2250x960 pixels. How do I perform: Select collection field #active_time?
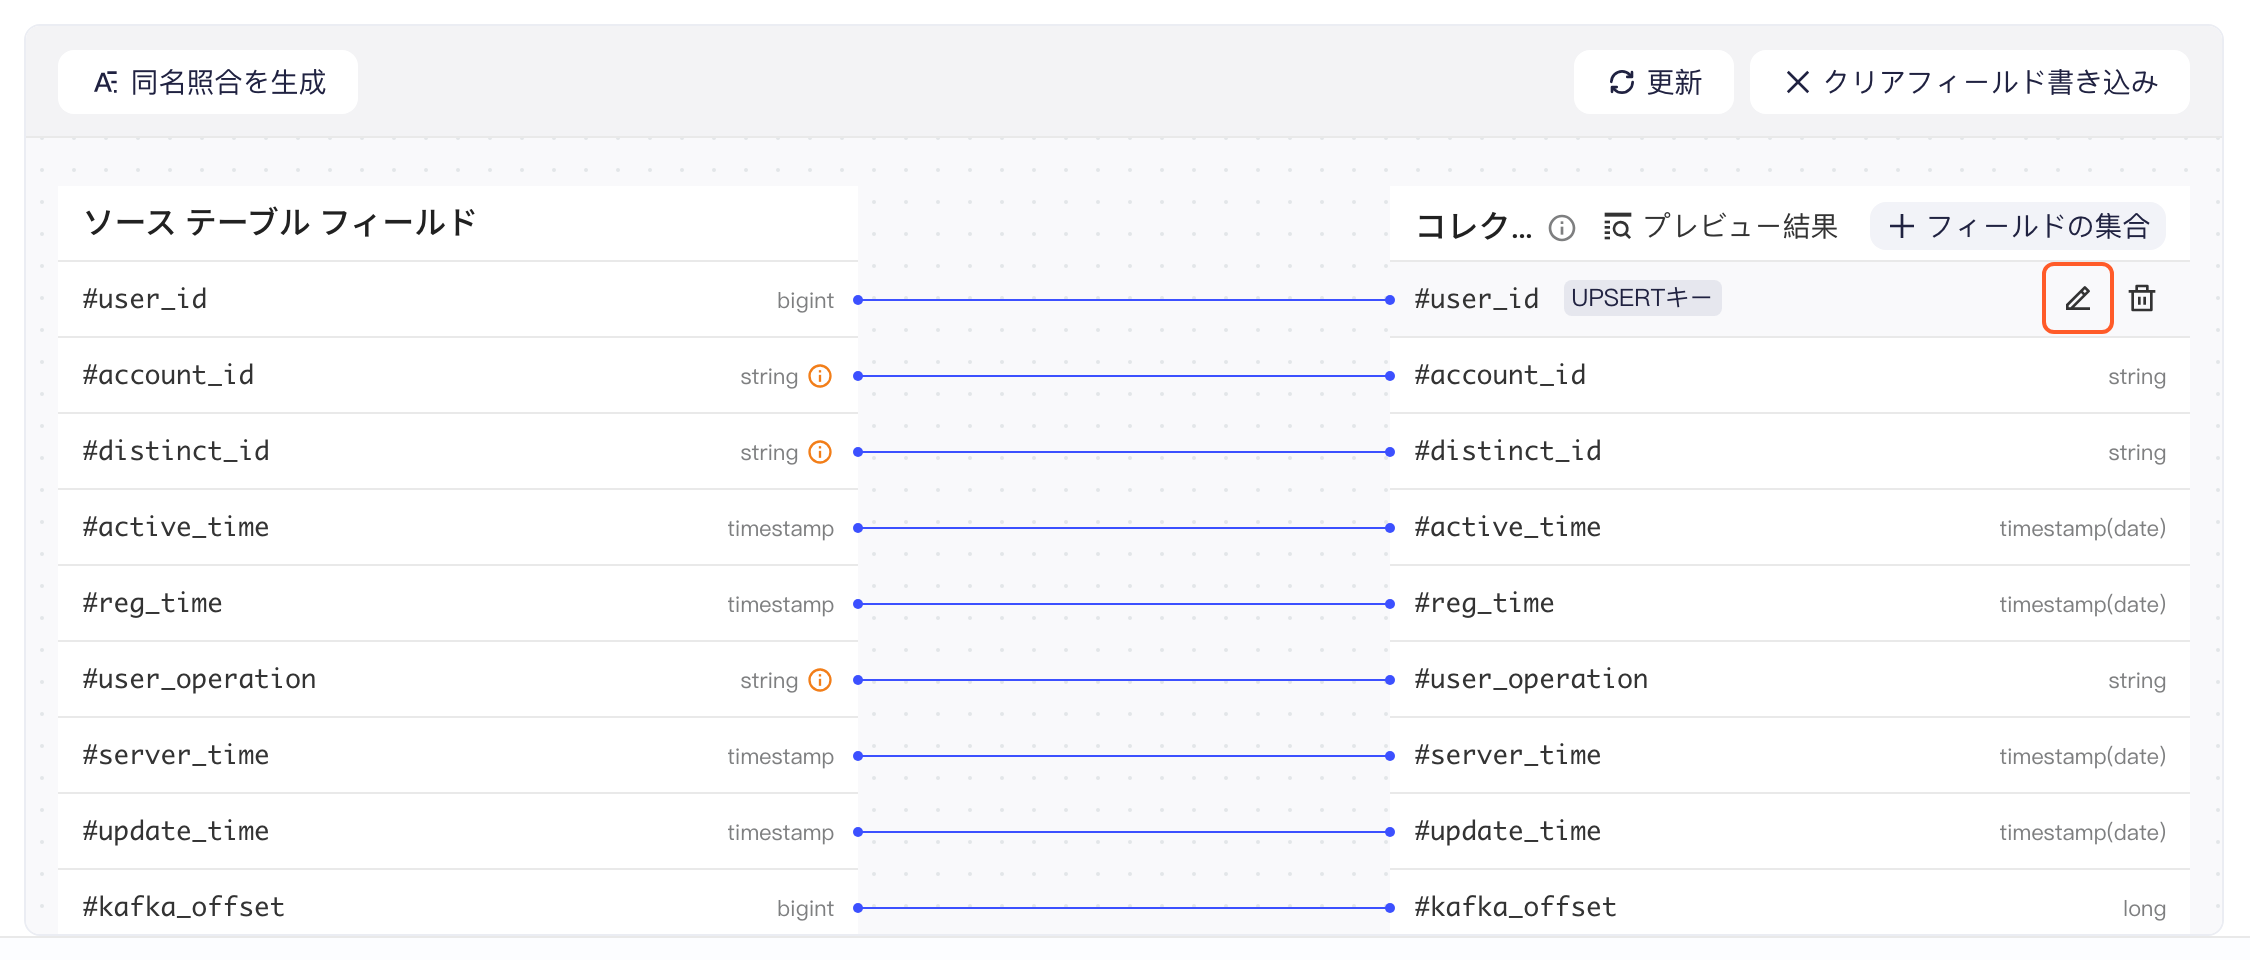pos(1790,527)
